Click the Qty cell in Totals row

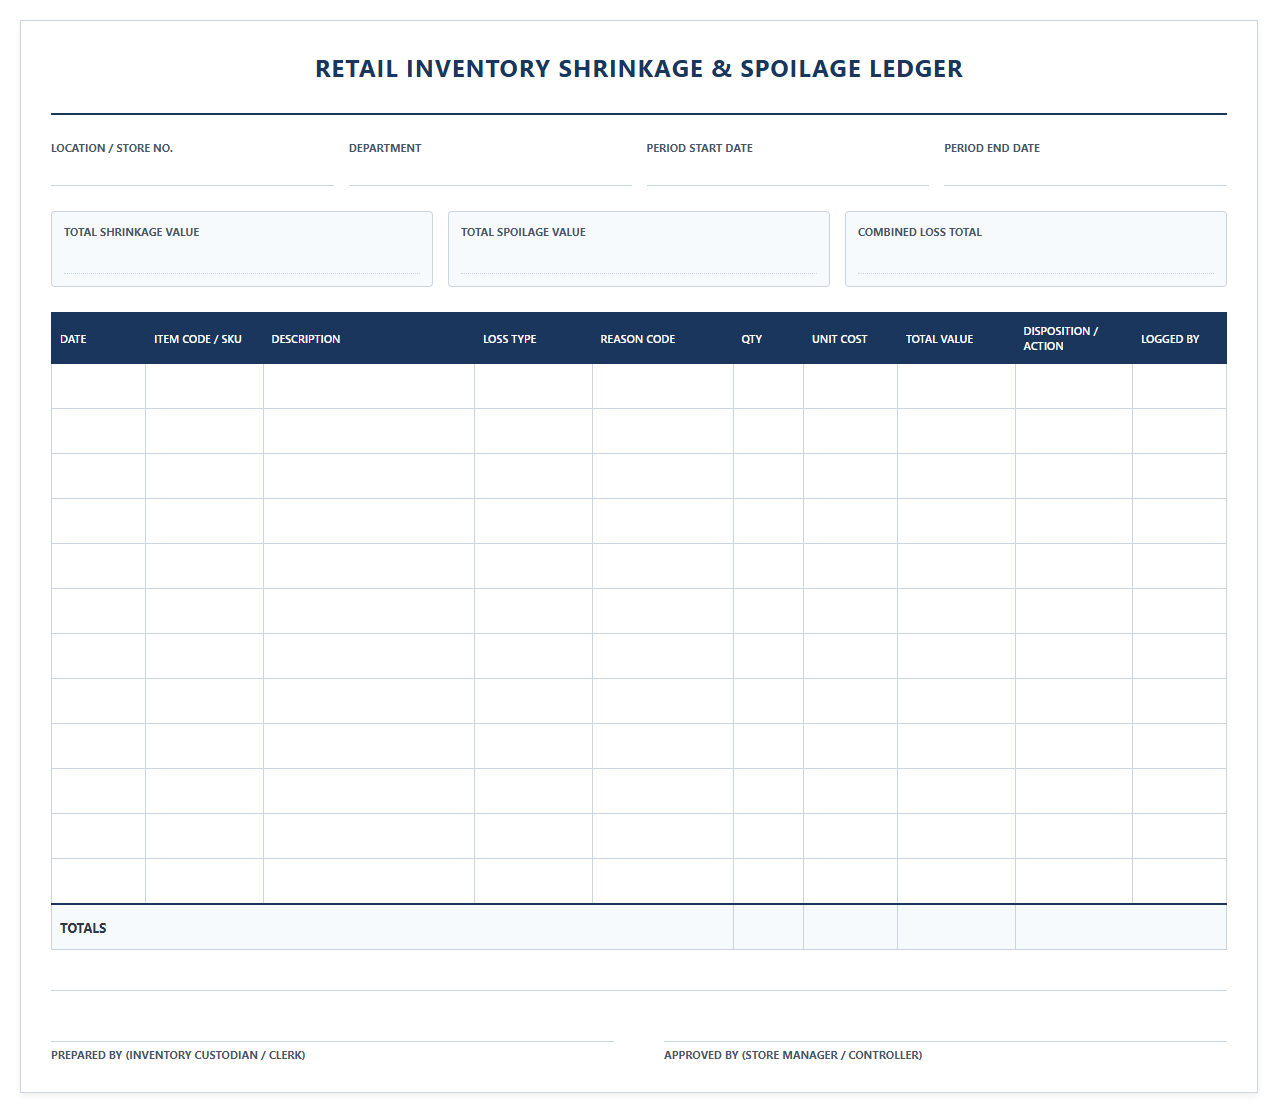click(x=768, y=927)
